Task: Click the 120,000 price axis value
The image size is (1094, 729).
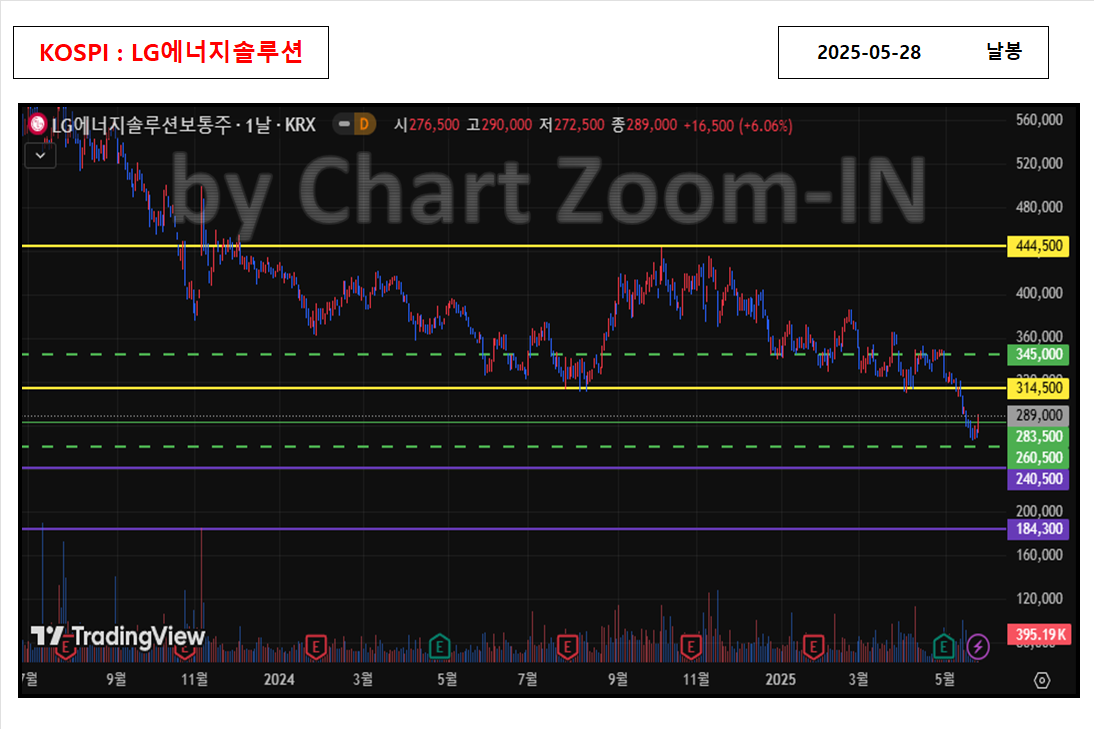Action: point(1039,599)
